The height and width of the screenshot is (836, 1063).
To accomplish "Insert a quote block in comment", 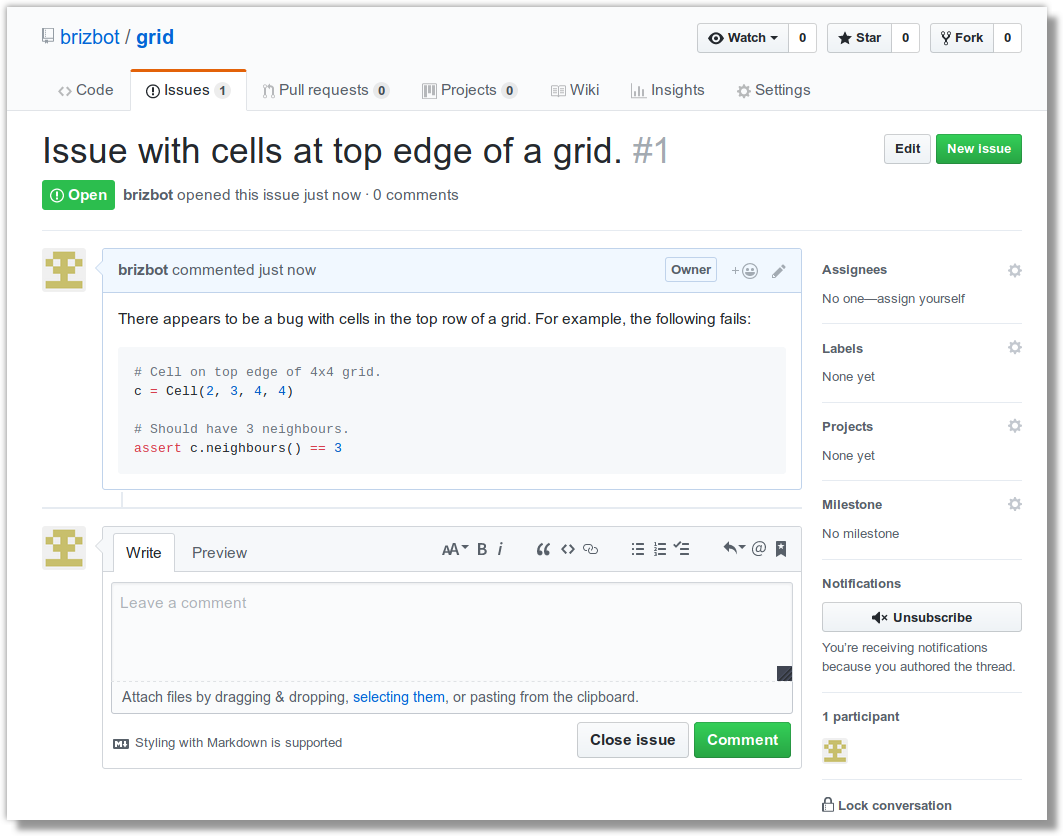I will (x=543, y=549).
